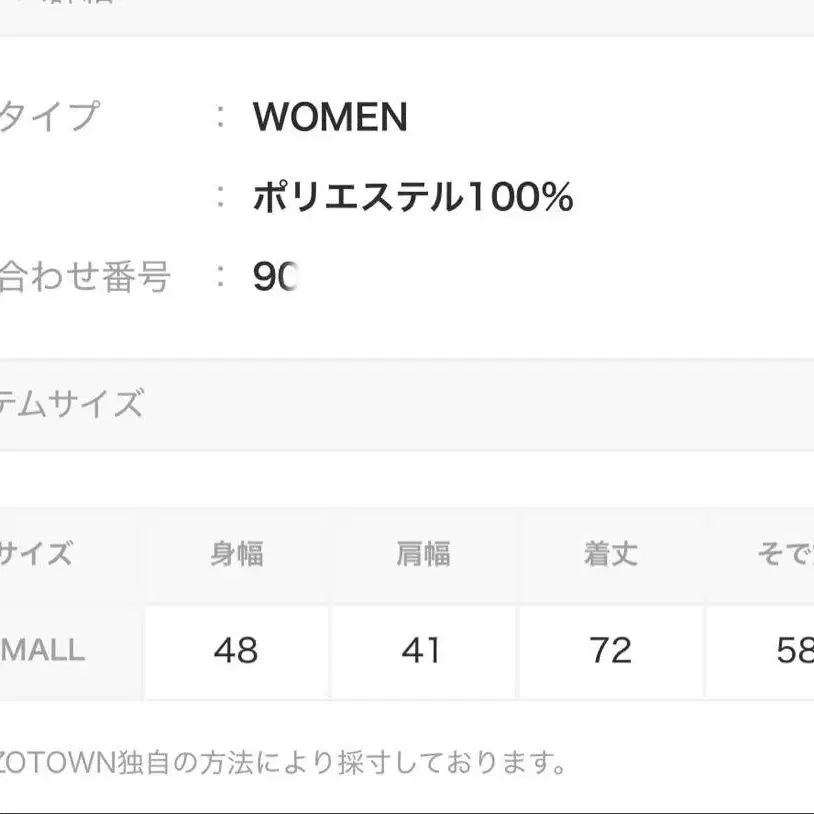Click the colon beside ポリエステル100%

pyautogui.click(x=221, y=198)
